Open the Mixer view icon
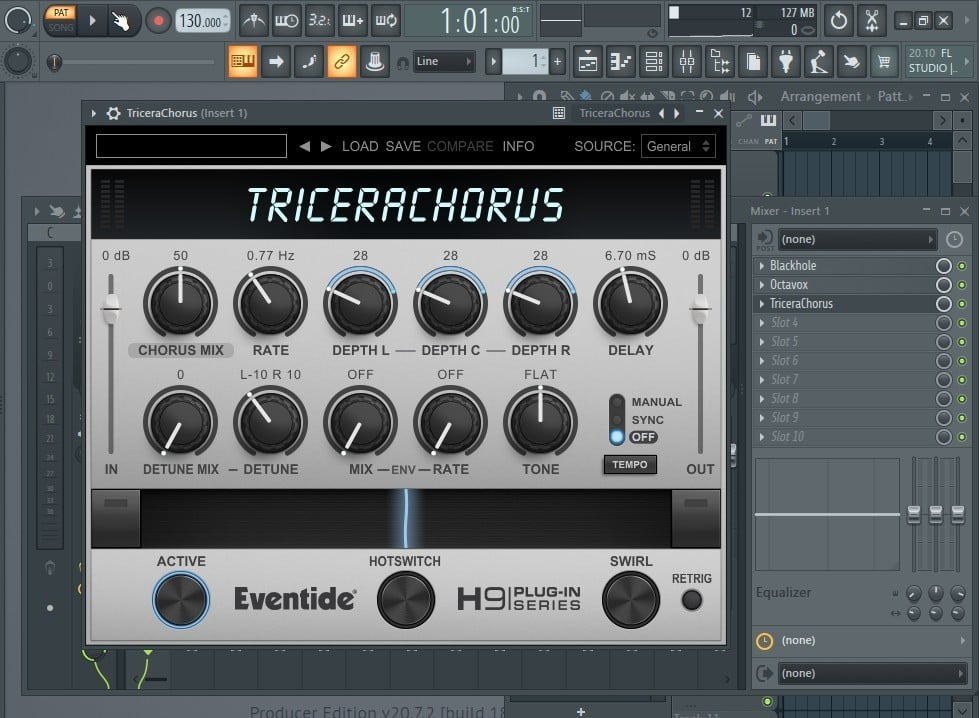Image resolution: width=979 pixels, height=718 pixels. [687, 61]
